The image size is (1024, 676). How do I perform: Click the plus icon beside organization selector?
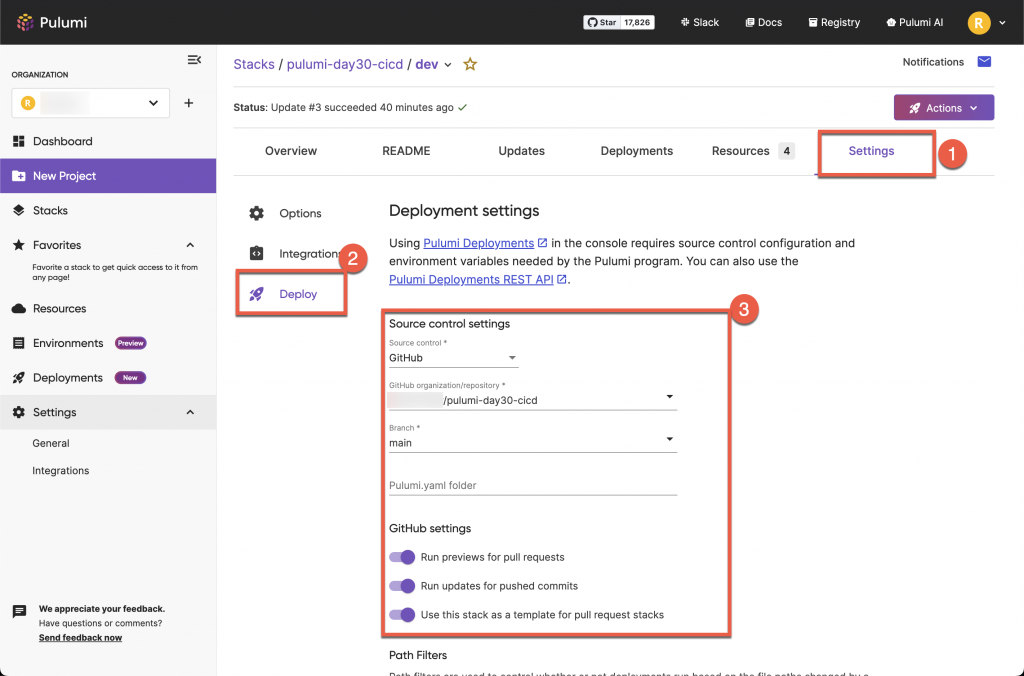tap(188, 103)
